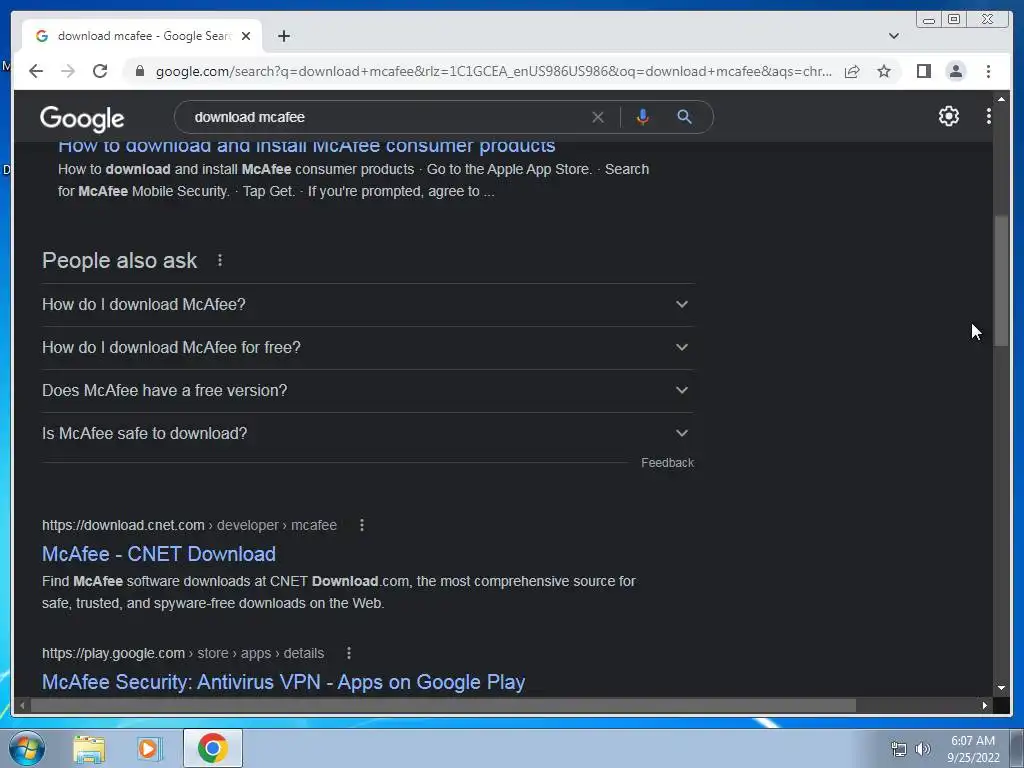Click the browser forward arrow
This screenshot has width=1024, height=768.
click(68, 71)
